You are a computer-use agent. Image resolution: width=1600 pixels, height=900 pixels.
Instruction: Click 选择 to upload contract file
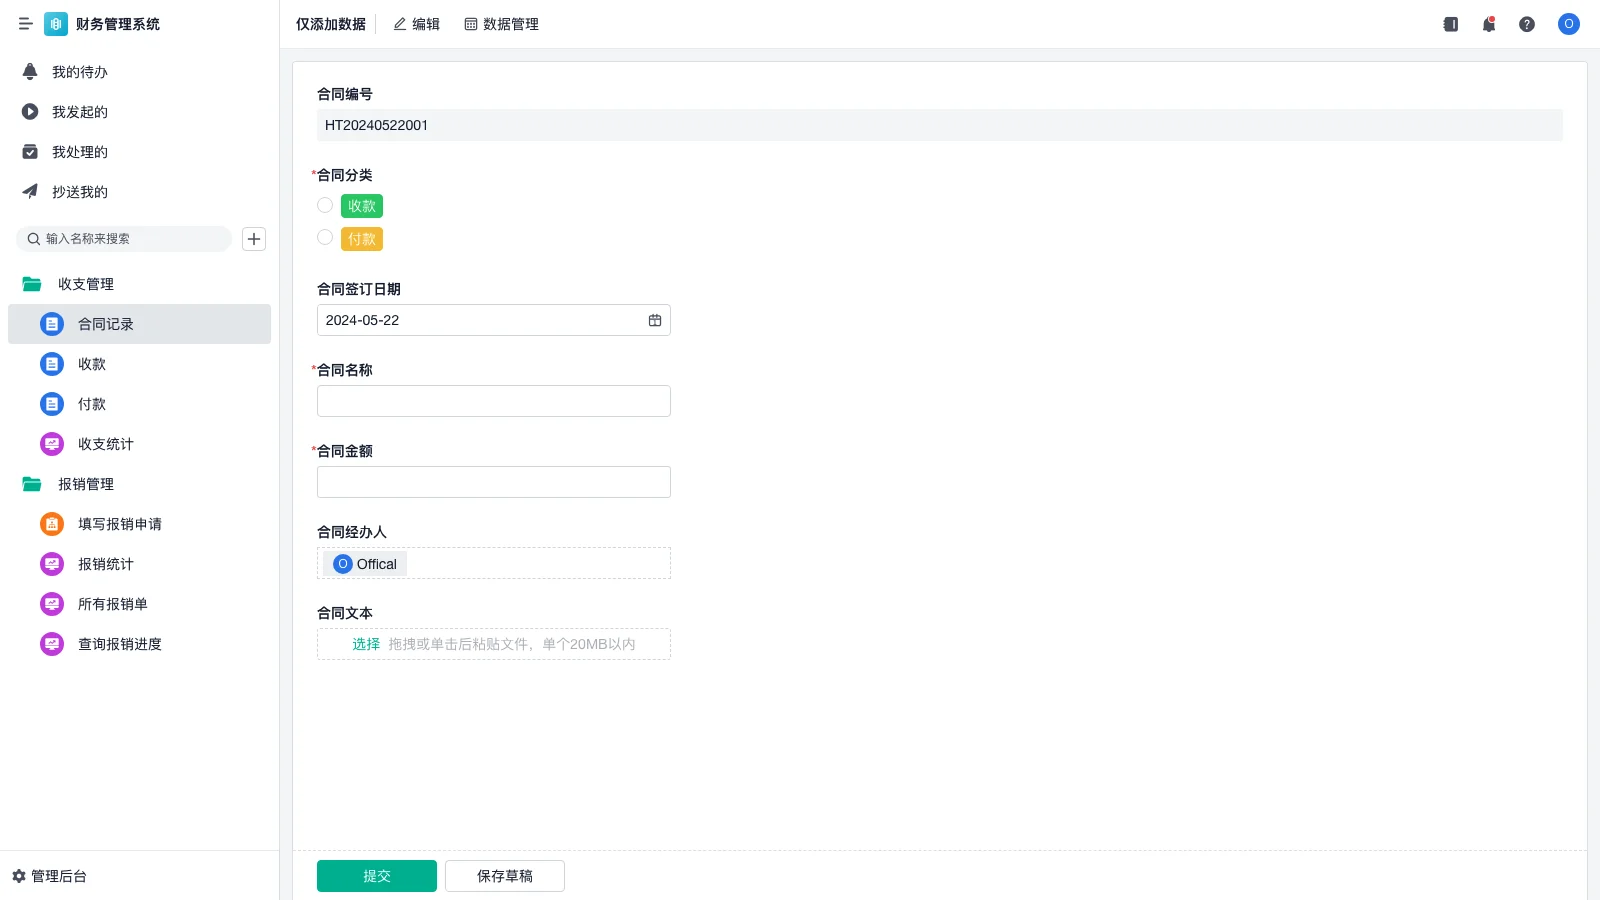[366, 644]
